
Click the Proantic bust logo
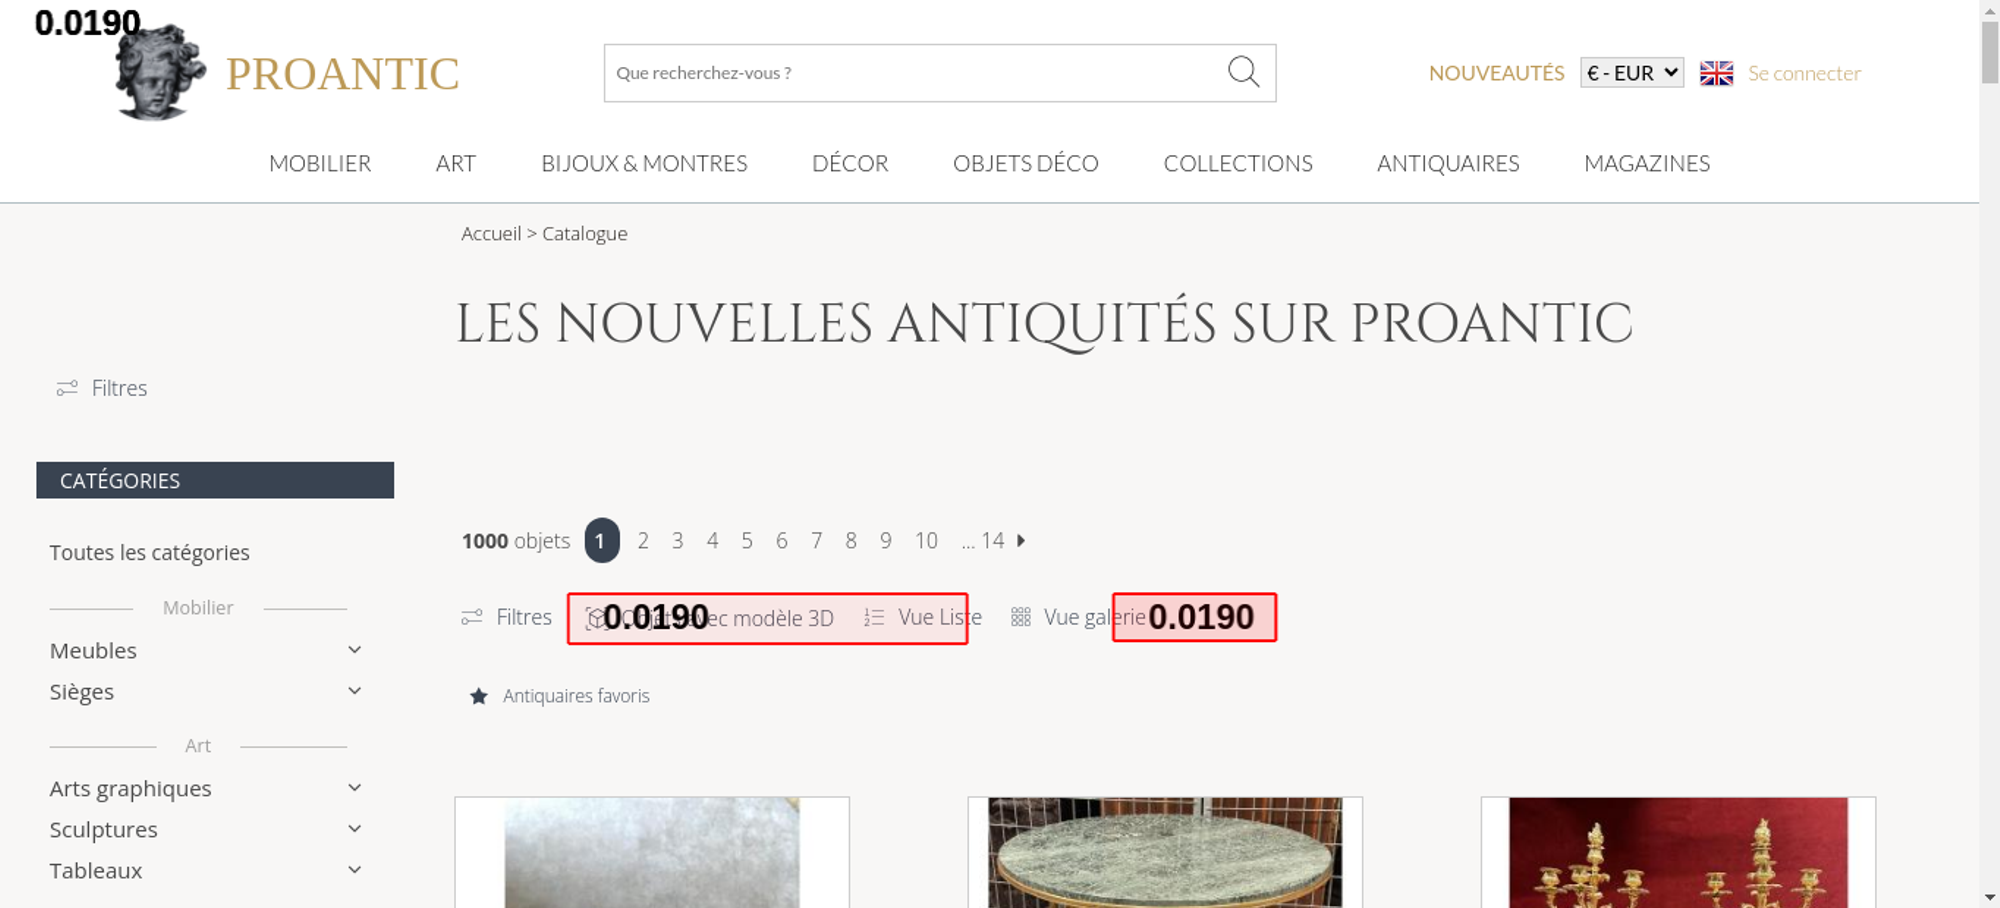click(160, 73)
